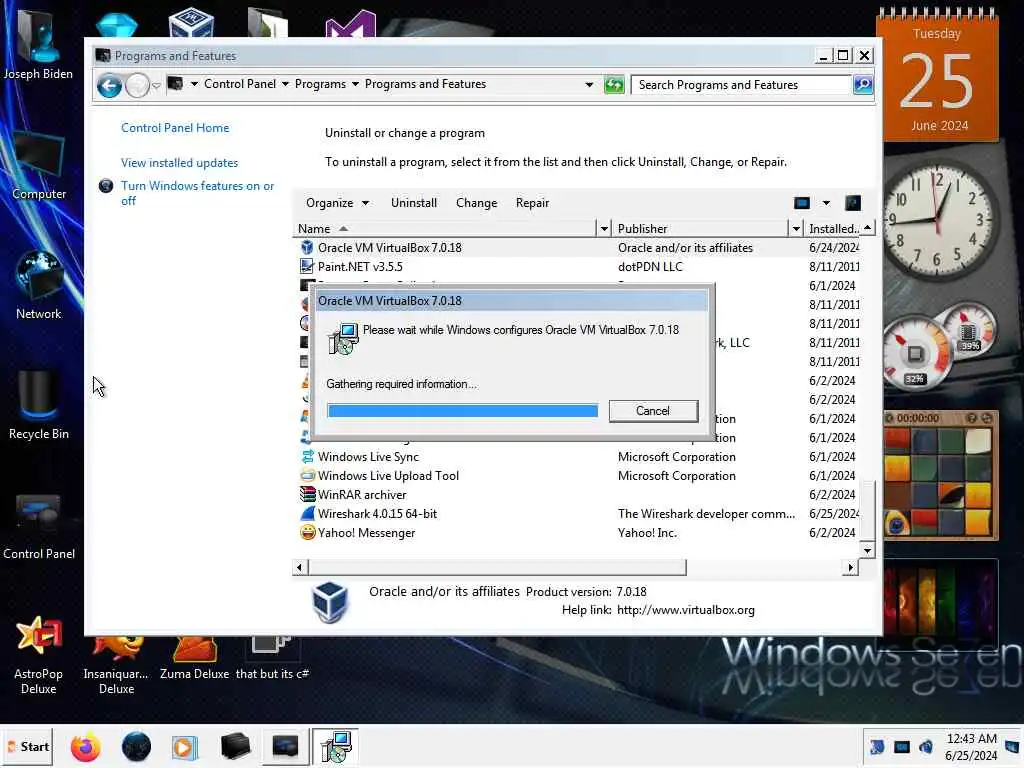Open the recent pages dropdown arrow
The image size is (1024, 768).
tap(156, 86)
